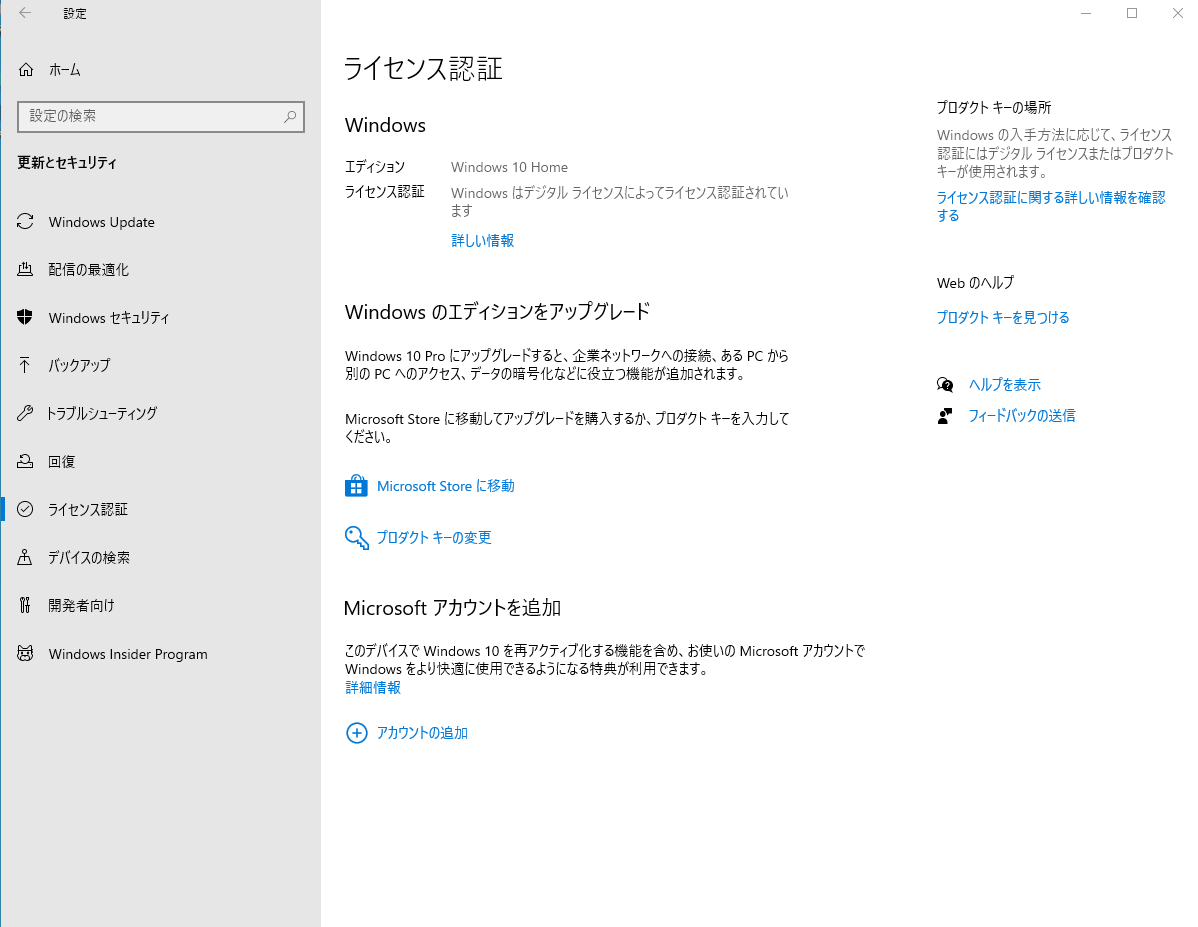1198x927 pixels.
Task: Select バックアップ from the sidebar
Action: click(x=79, y=366)
